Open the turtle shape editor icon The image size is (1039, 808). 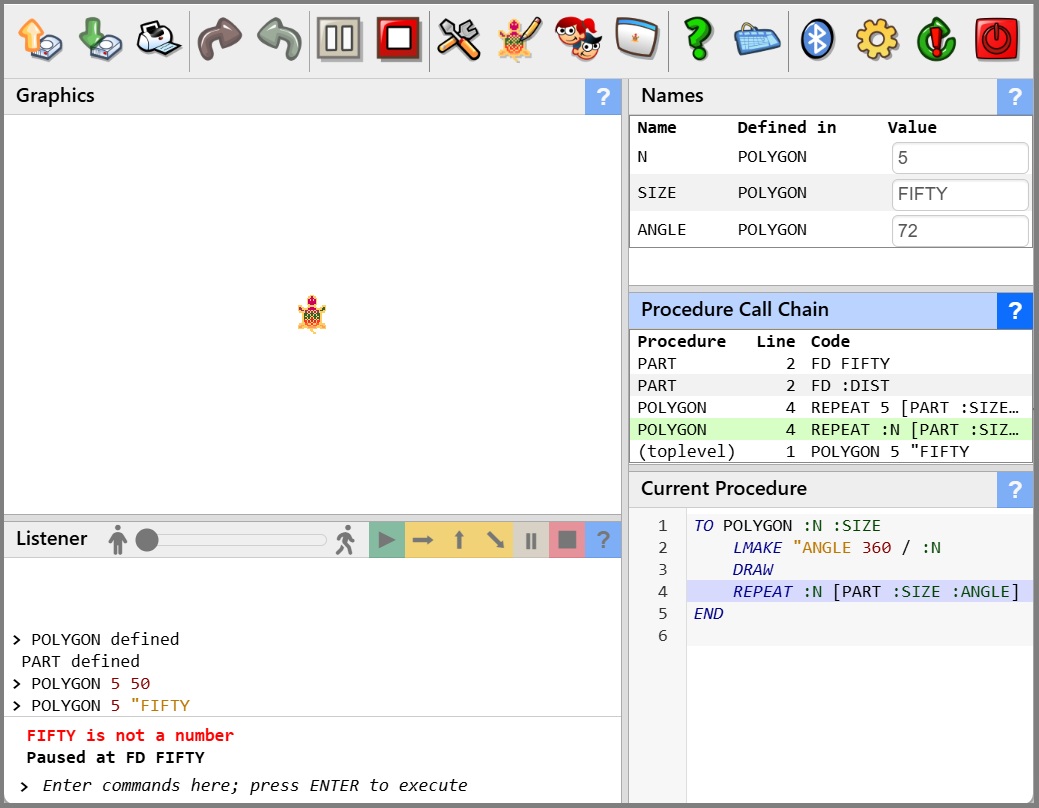[x=518, y=40]
